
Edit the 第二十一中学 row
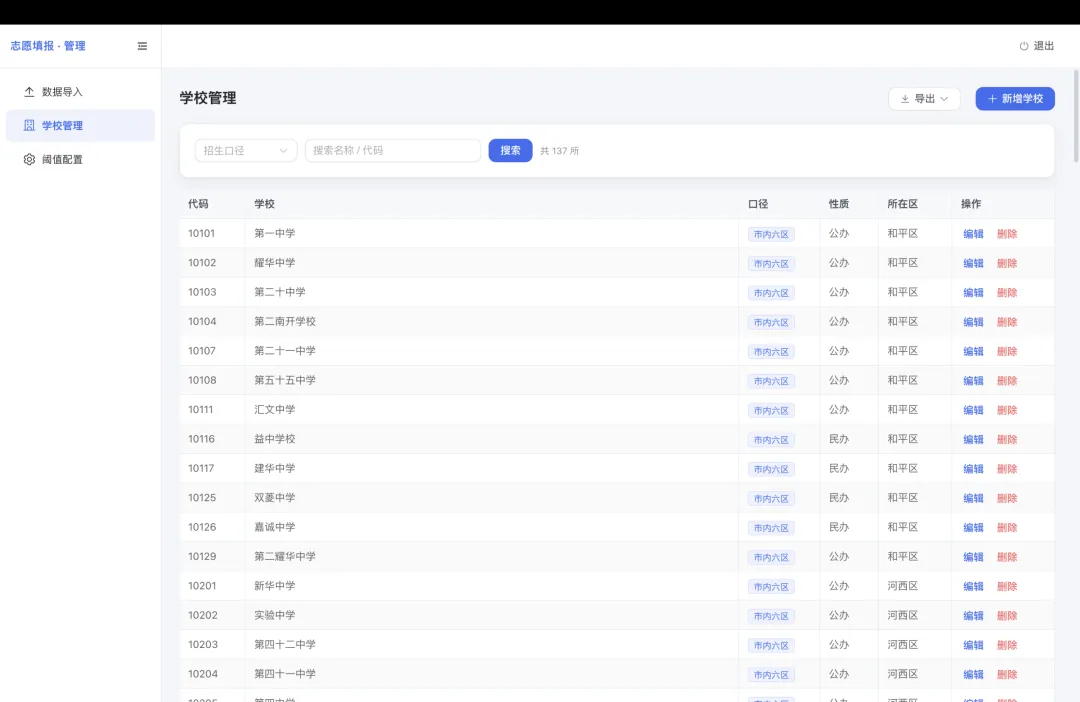[x=973, y=351]
